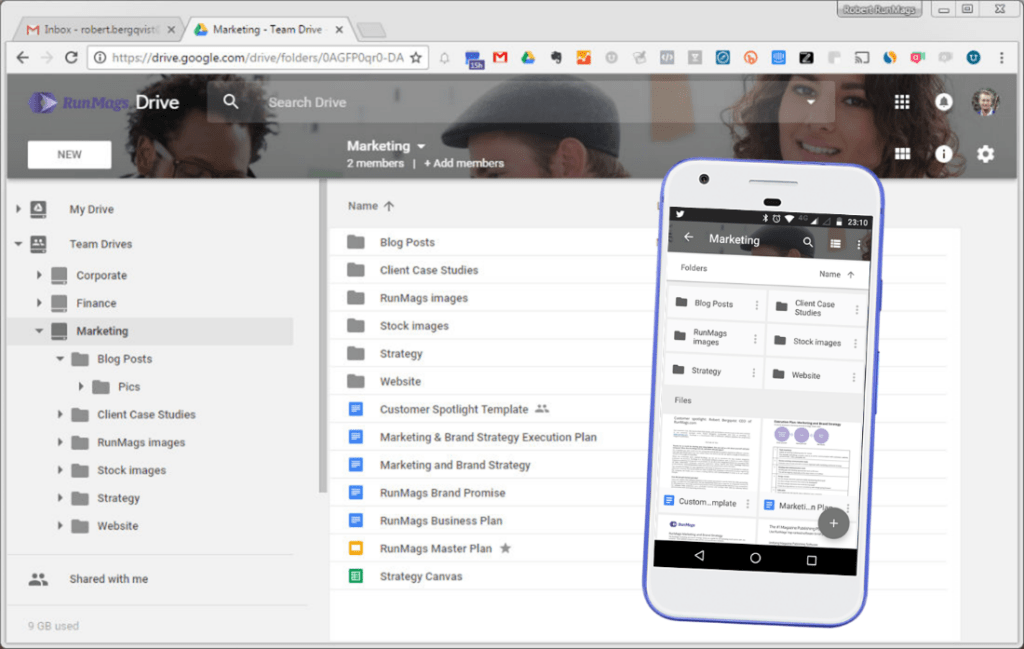Click the browser address bar
The image size is (1024, 649).
(x=258, y=57)
